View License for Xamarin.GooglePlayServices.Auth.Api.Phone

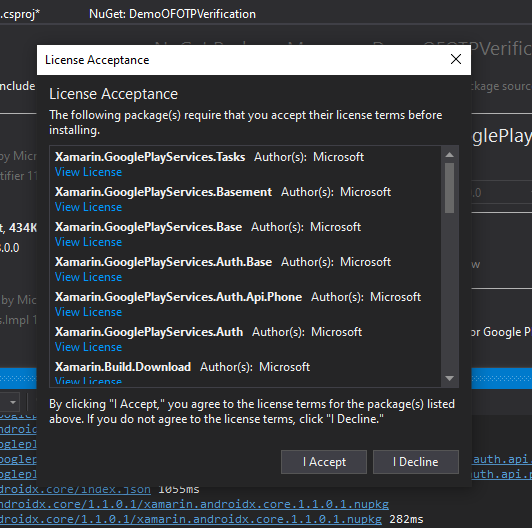point(88,312)
